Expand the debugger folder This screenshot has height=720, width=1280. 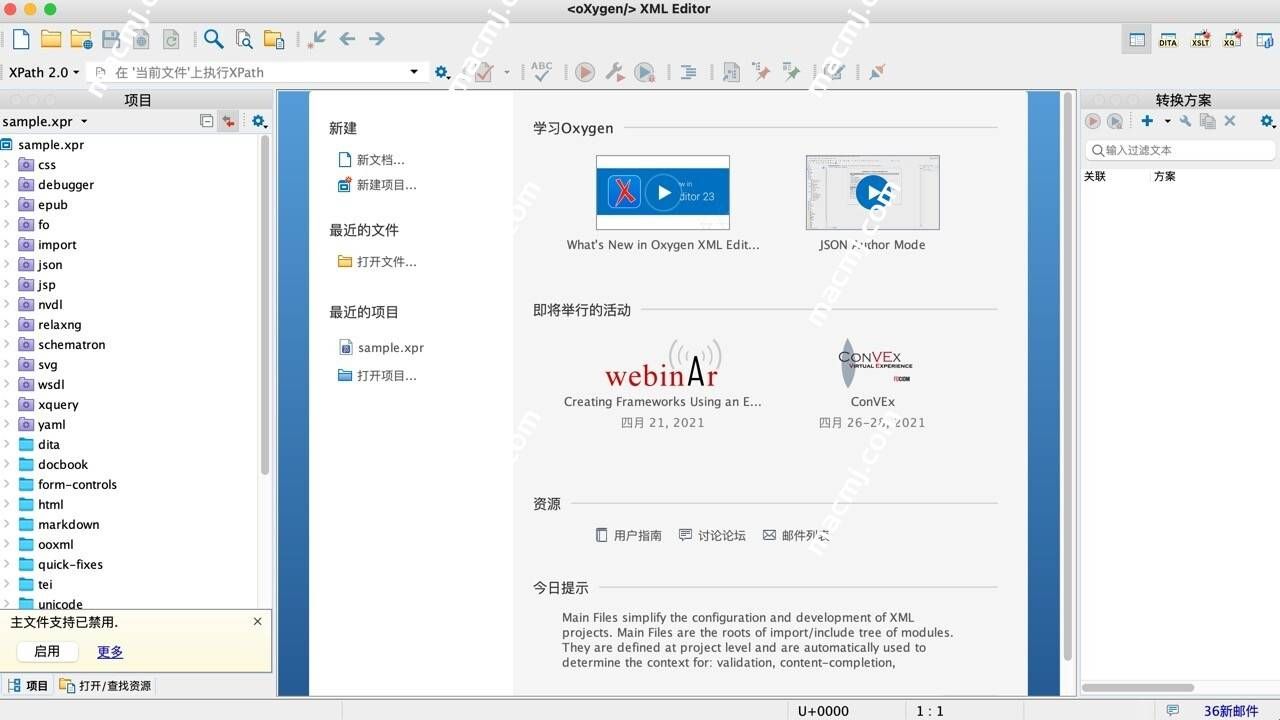[7, 184]
